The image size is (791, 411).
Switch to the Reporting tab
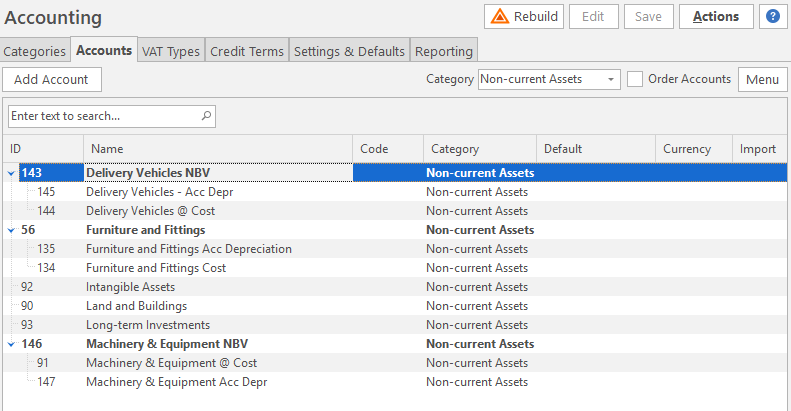pyautogui.click(x=444, y=51)
